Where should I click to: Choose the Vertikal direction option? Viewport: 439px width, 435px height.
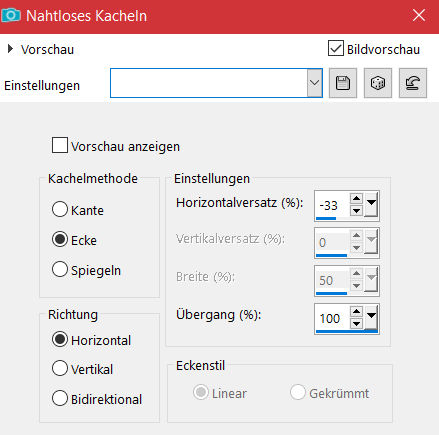click(60, 368)
